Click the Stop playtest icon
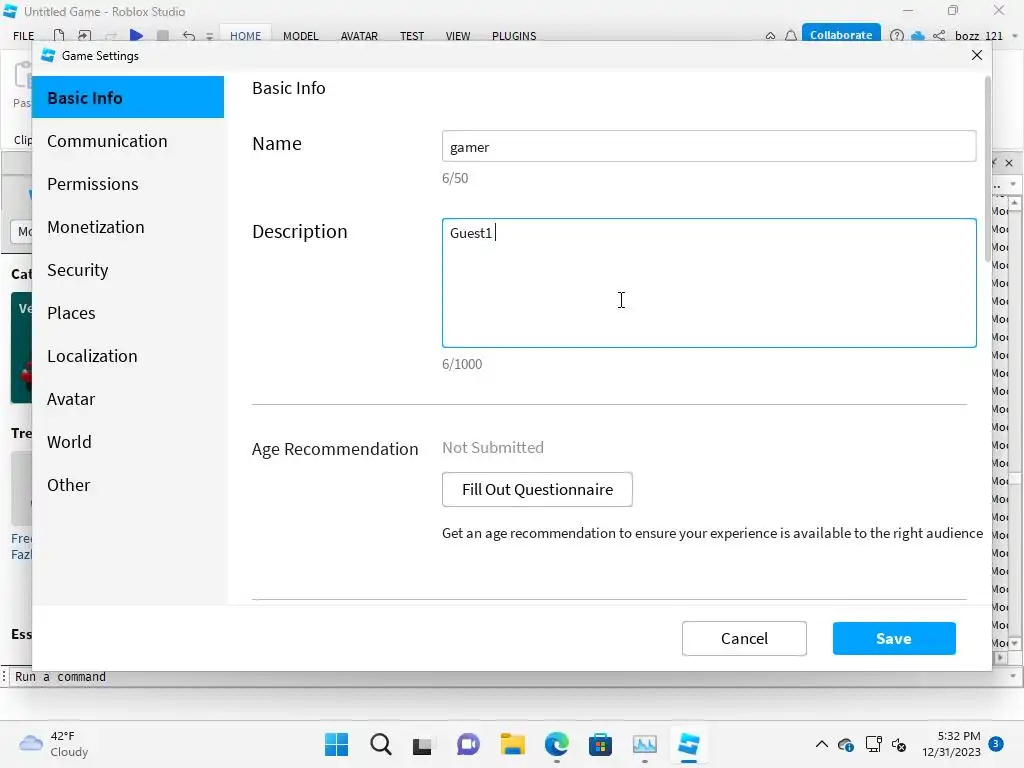Image resolution: width=1024 pixels, height=768 pixels. tap(163, 35)
